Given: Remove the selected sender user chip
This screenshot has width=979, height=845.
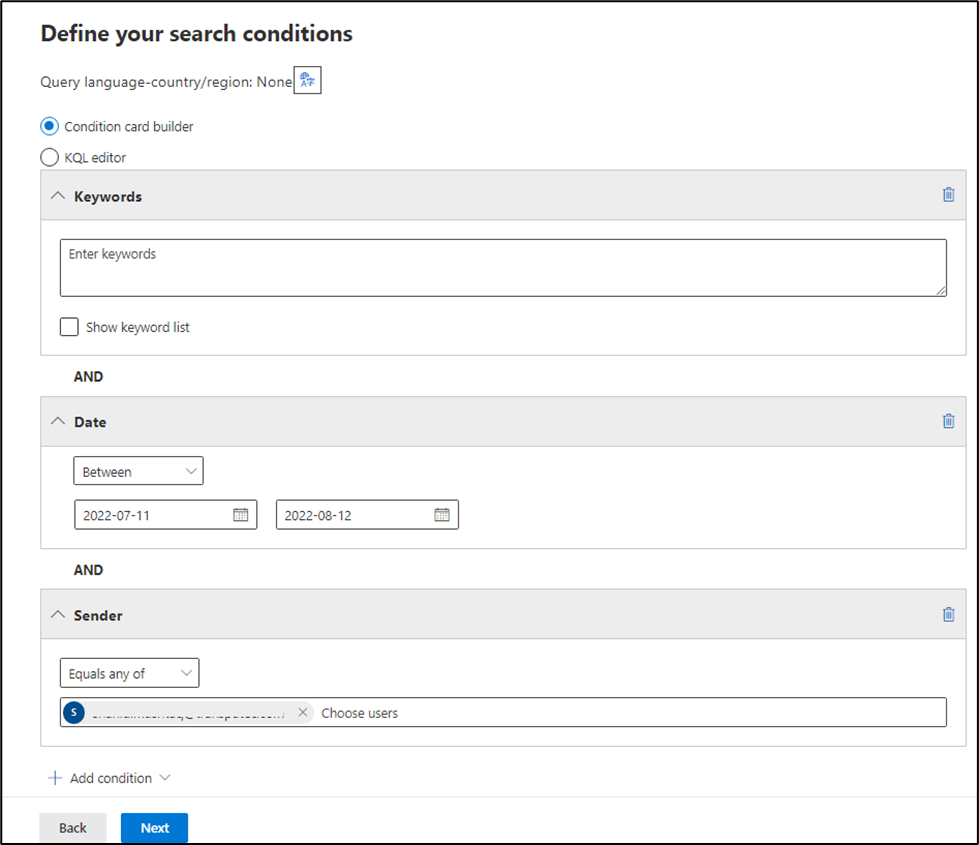Looking at the screenshot, I should point(303,712).
